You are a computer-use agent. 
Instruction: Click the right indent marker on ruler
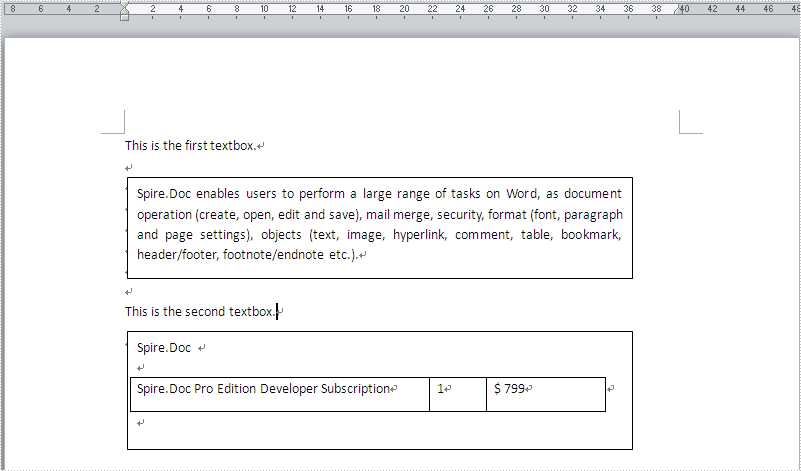pos(678,10)
